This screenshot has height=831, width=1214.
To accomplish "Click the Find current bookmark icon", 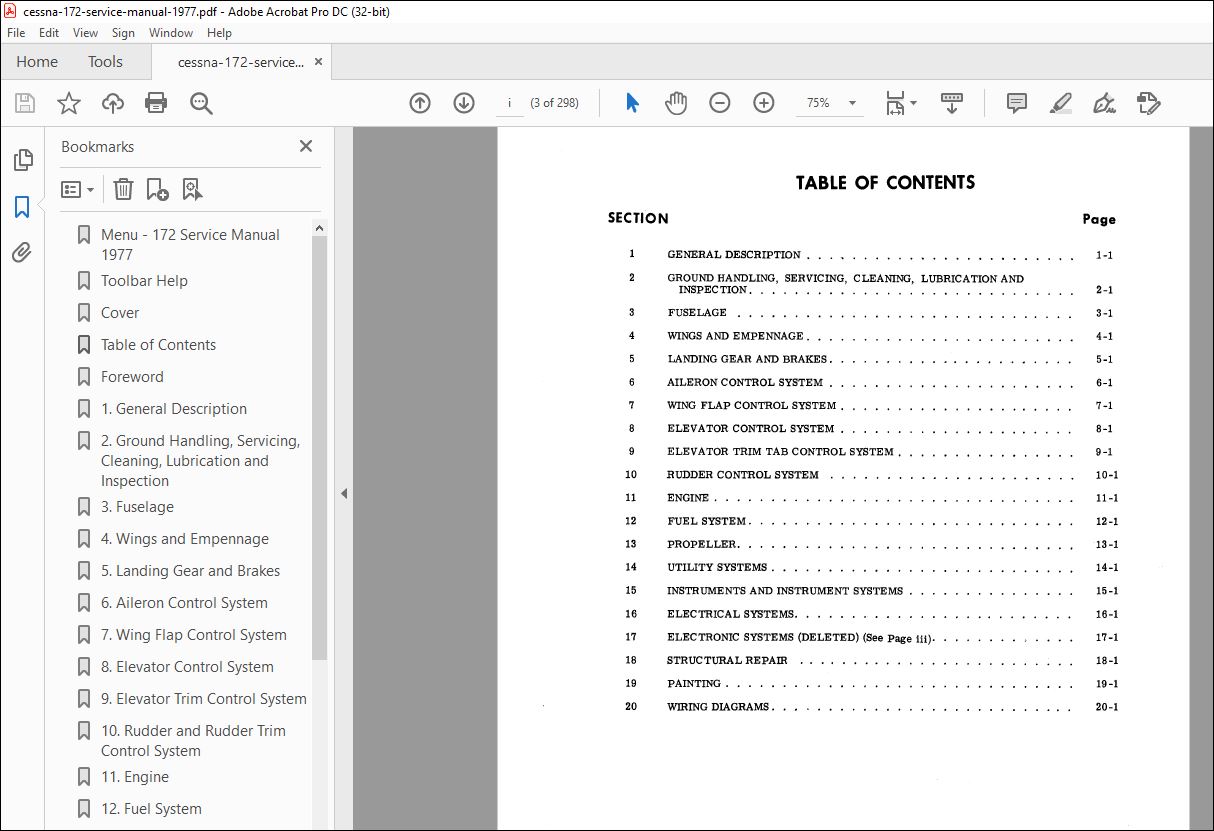I will click(x=192, y=189).
